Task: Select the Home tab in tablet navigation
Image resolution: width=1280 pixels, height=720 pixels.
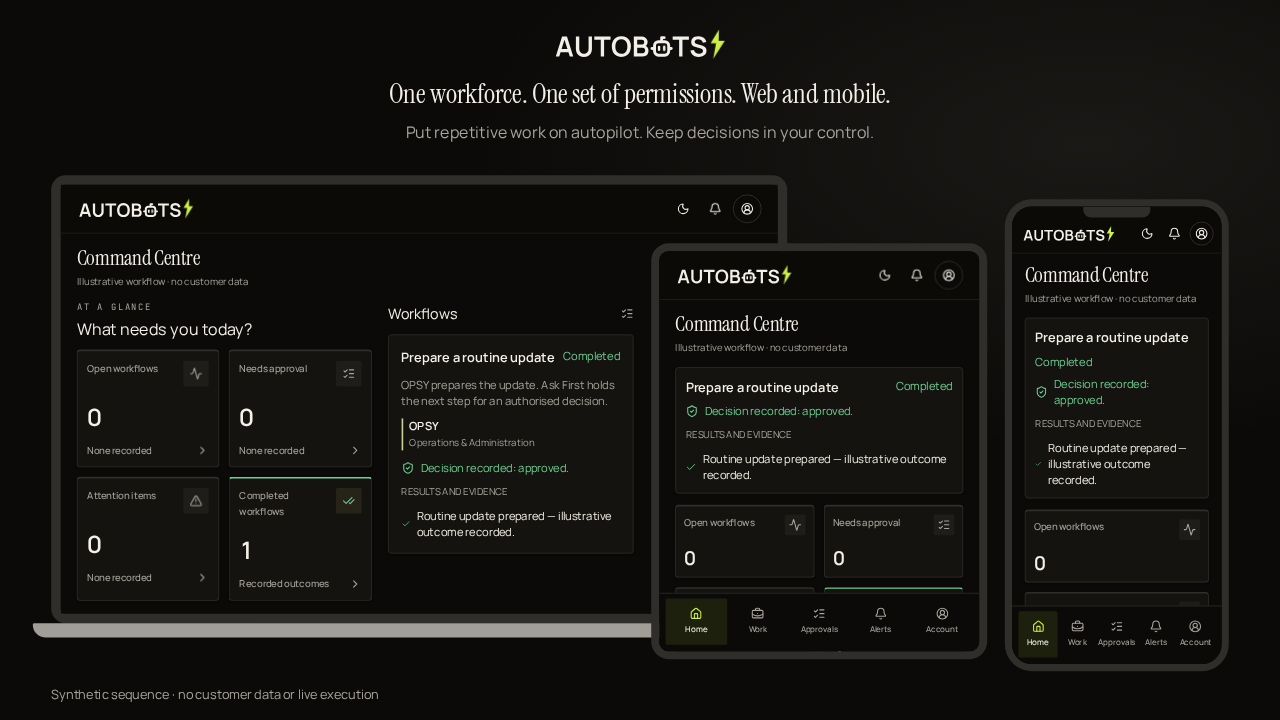Action: coord(696,621)
